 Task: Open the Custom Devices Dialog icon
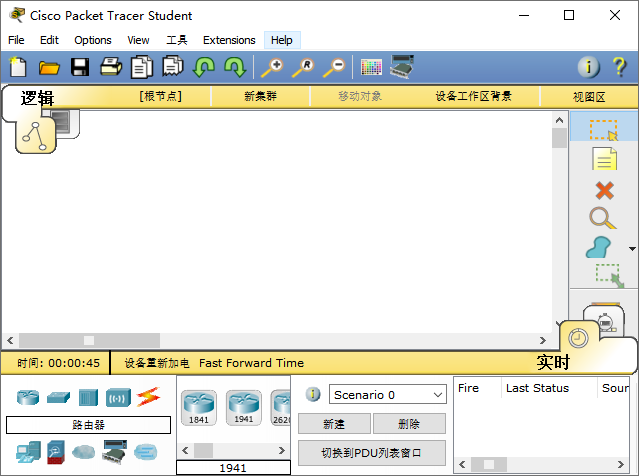coord(402,66)
